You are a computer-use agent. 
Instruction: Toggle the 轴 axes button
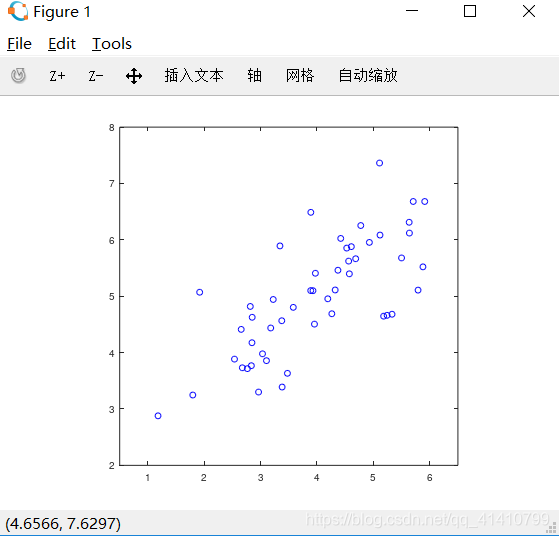(x=255, y=76)
